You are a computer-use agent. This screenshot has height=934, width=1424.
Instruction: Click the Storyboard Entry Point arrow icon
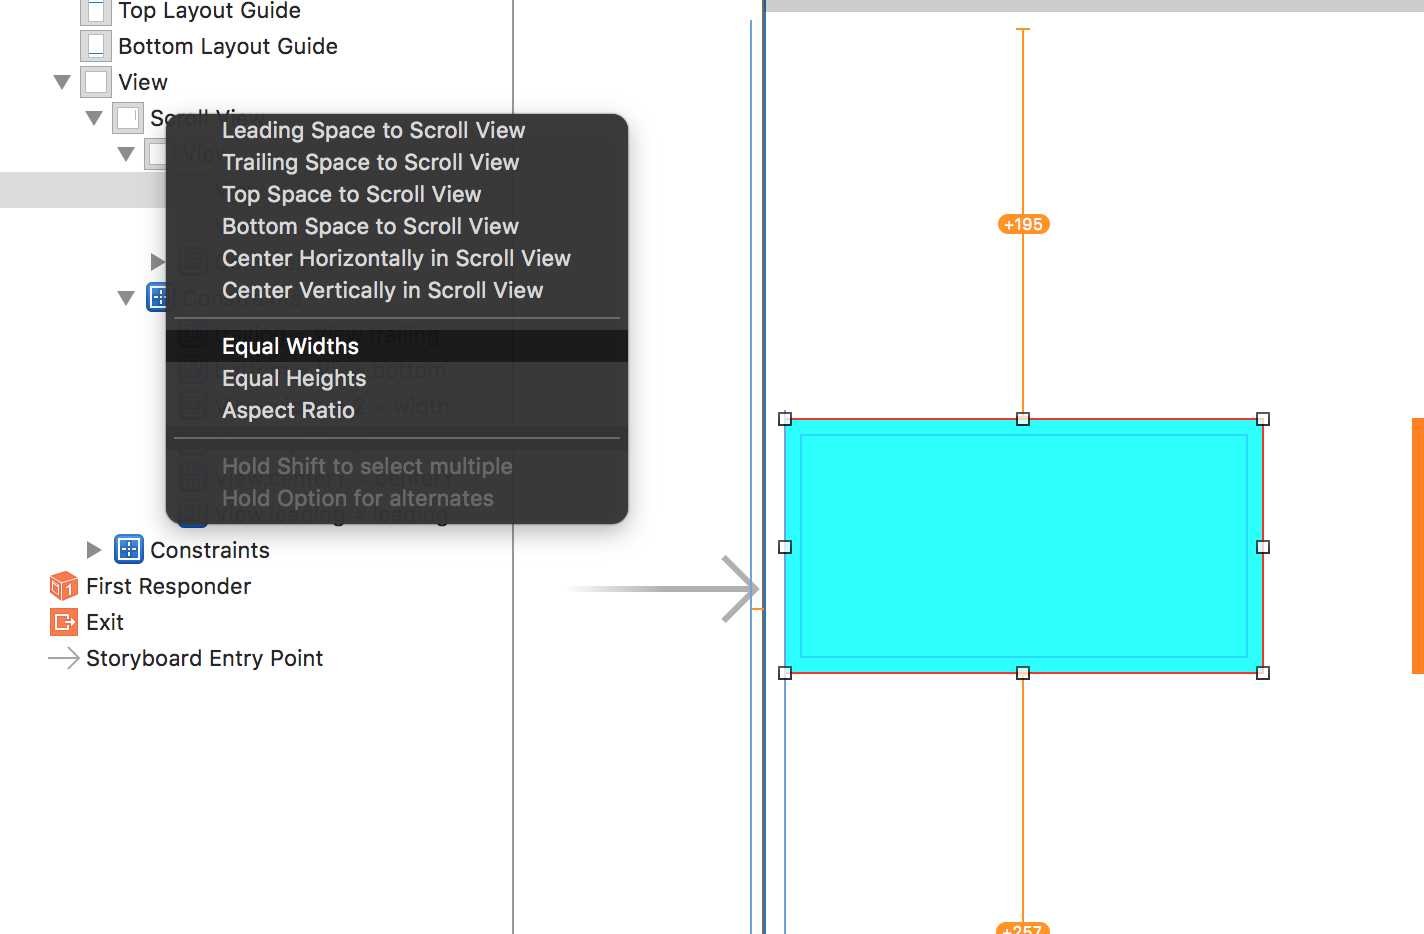(x=64, y=658)
